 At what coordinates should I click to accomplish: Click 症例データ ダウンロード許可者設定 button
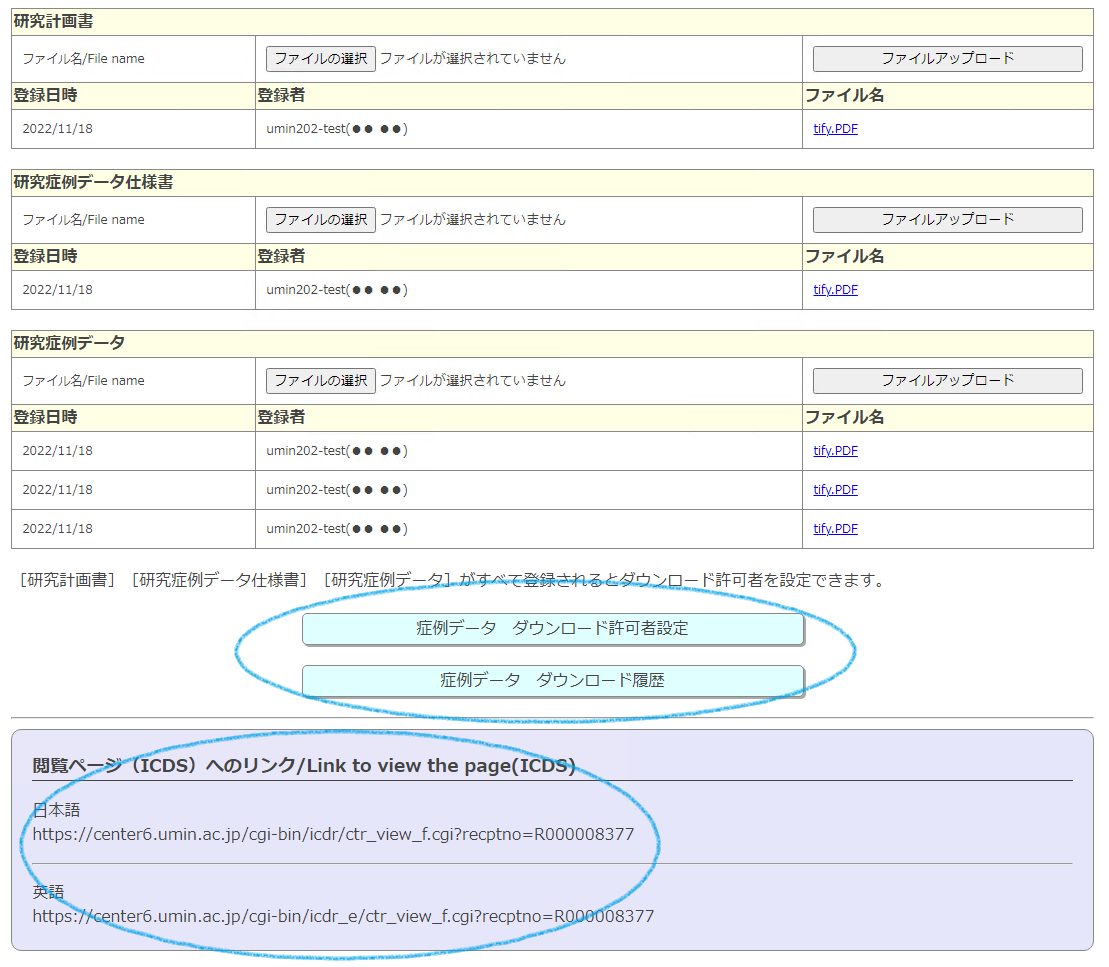[x=552, y=629]
